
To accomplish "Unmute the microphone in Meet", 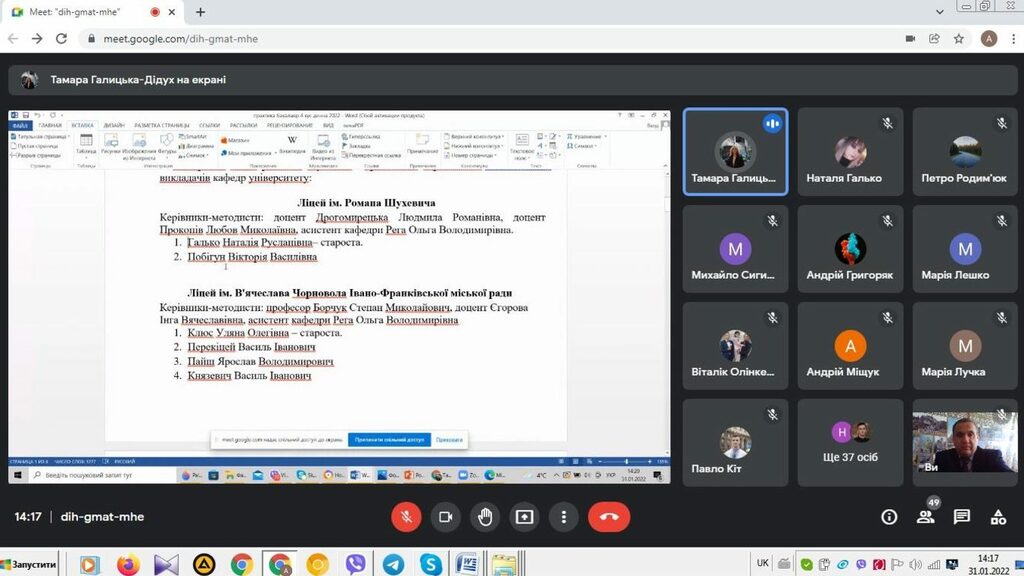I will [x=406, y=517].
